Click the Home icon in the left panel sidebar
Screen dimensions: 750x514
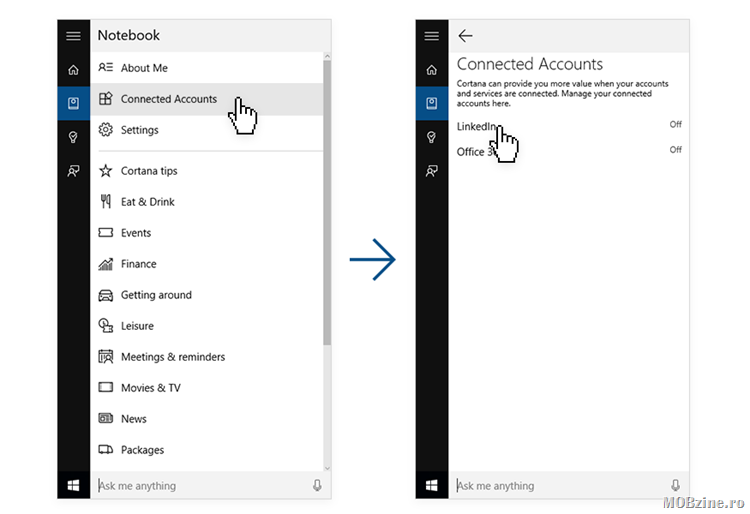point(73,70)
